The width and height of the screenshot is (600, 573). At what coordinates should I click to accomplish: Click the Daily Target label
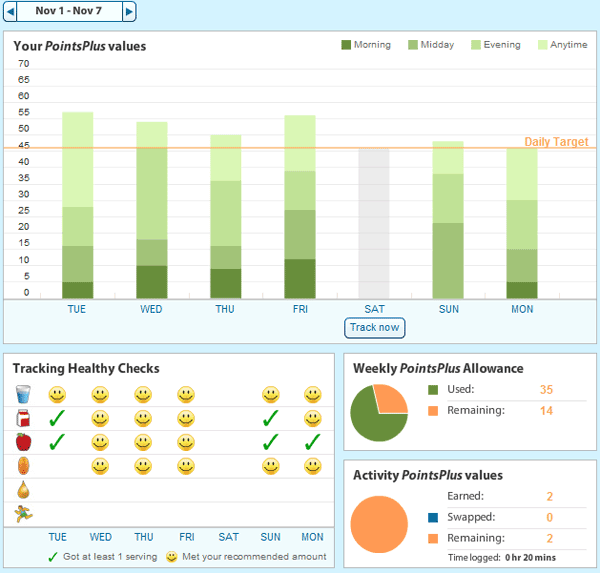coord(556,142)
